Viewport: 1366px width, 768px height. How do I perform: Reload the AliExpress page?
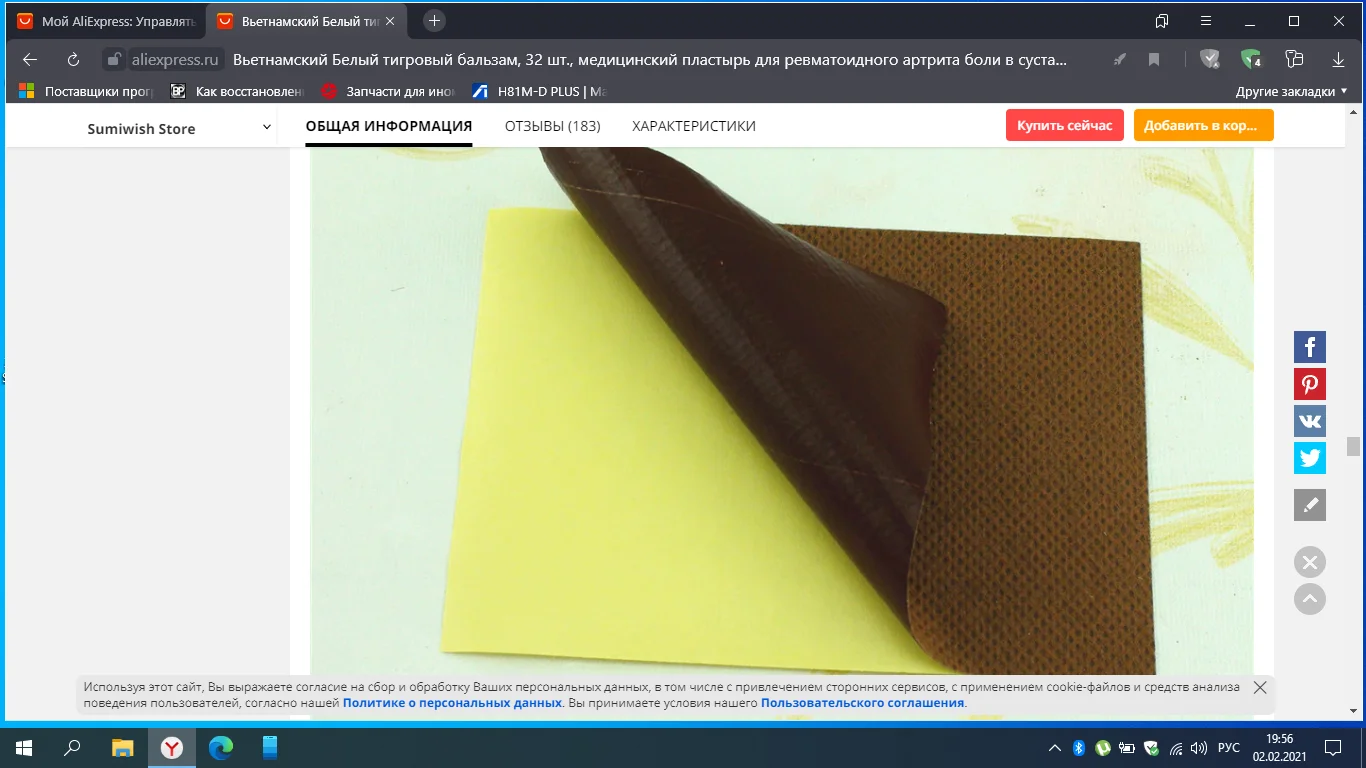(73, 60)
